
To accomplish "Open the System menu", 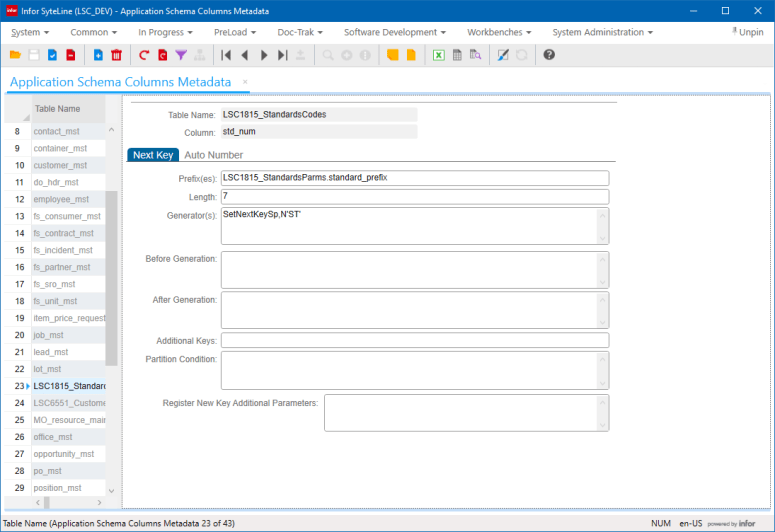I will (30, 32).
